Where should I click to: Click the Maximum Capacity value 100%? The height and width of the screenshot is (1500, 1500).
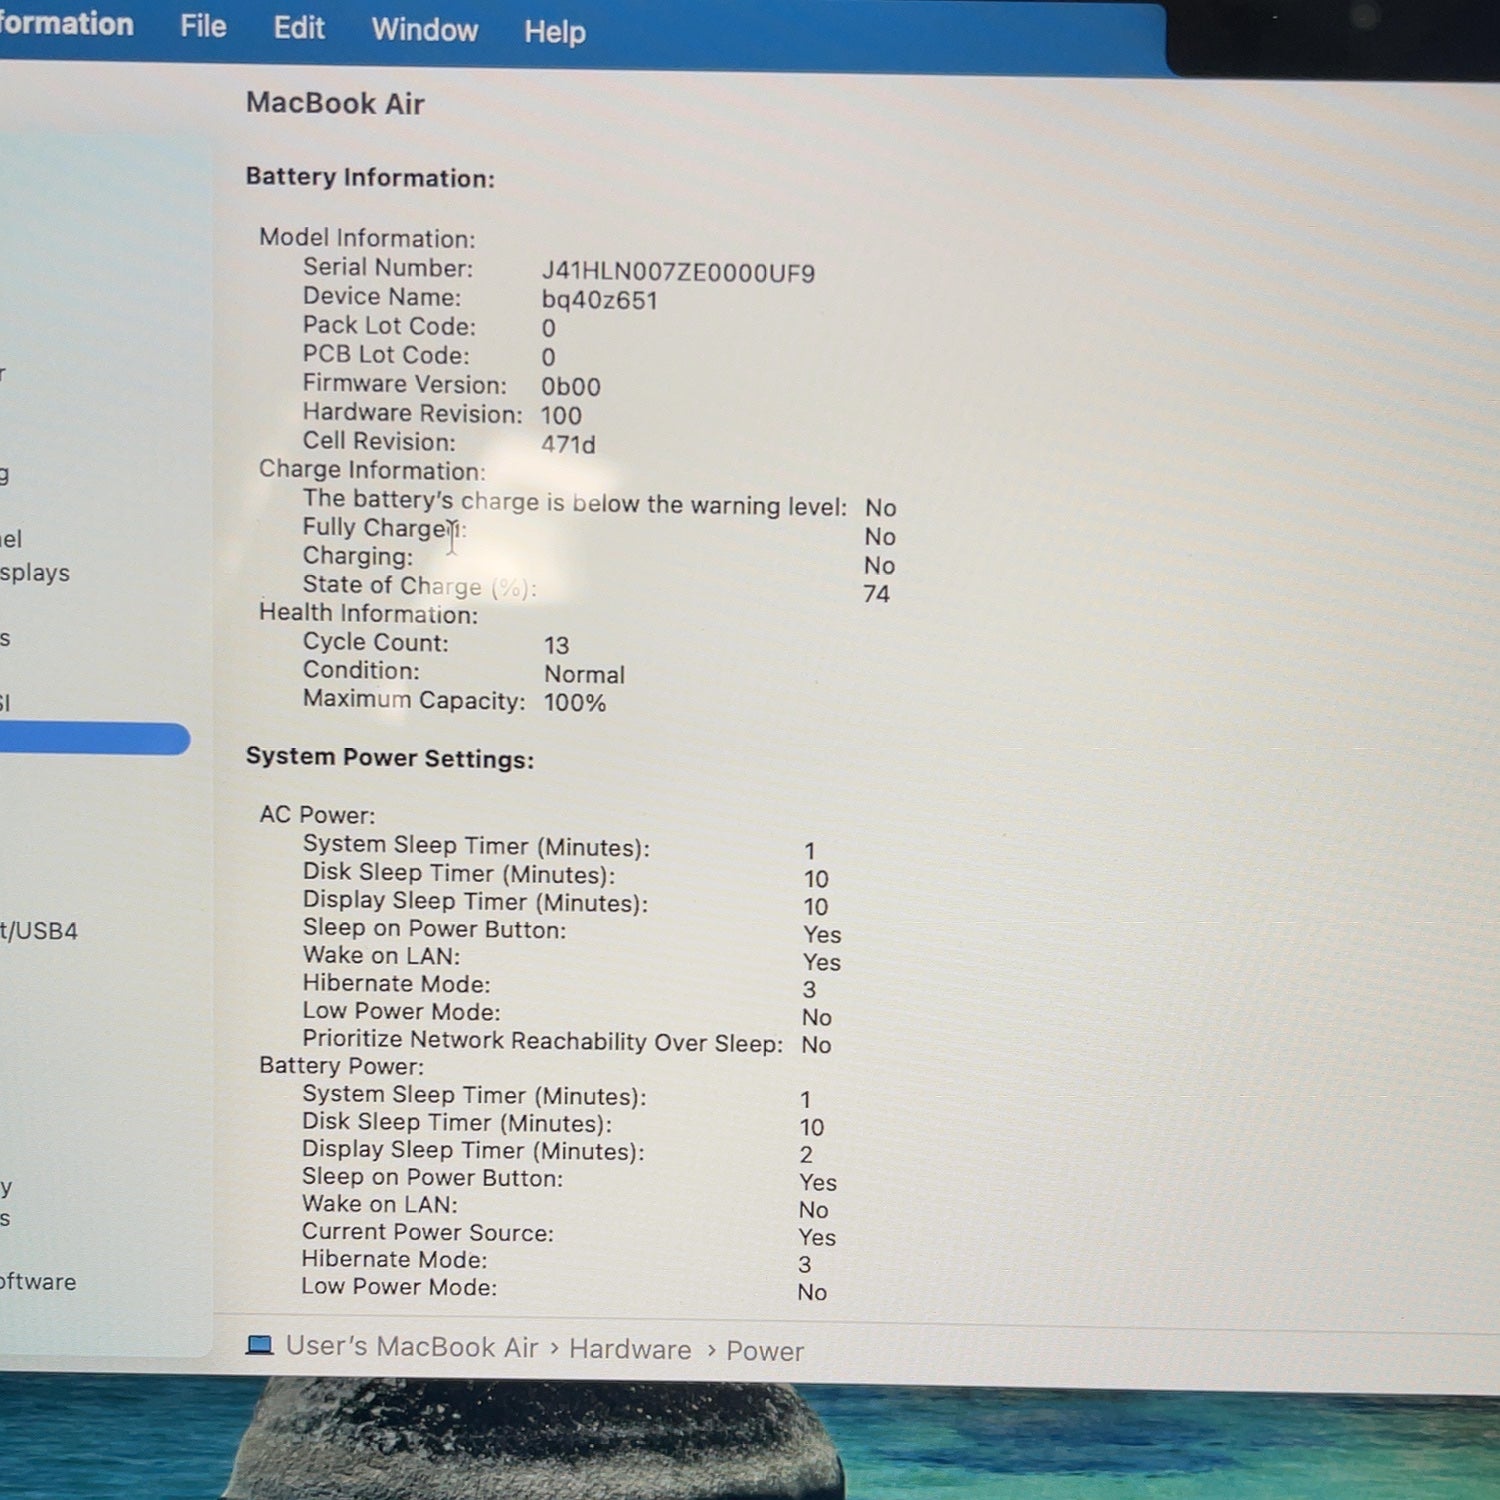575,703
